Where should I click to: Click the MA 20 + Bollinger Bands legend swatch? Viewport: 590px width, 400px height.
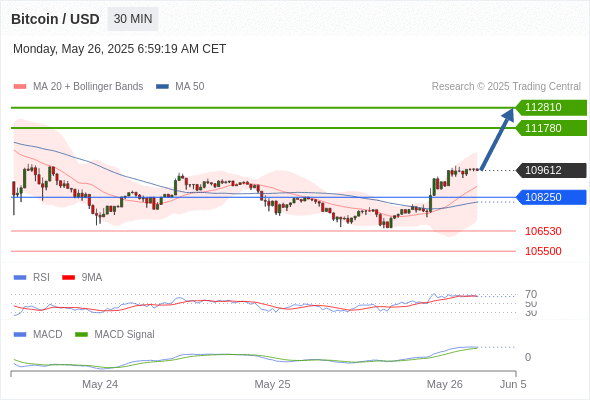pyautogui.click(x=20, y=87)
